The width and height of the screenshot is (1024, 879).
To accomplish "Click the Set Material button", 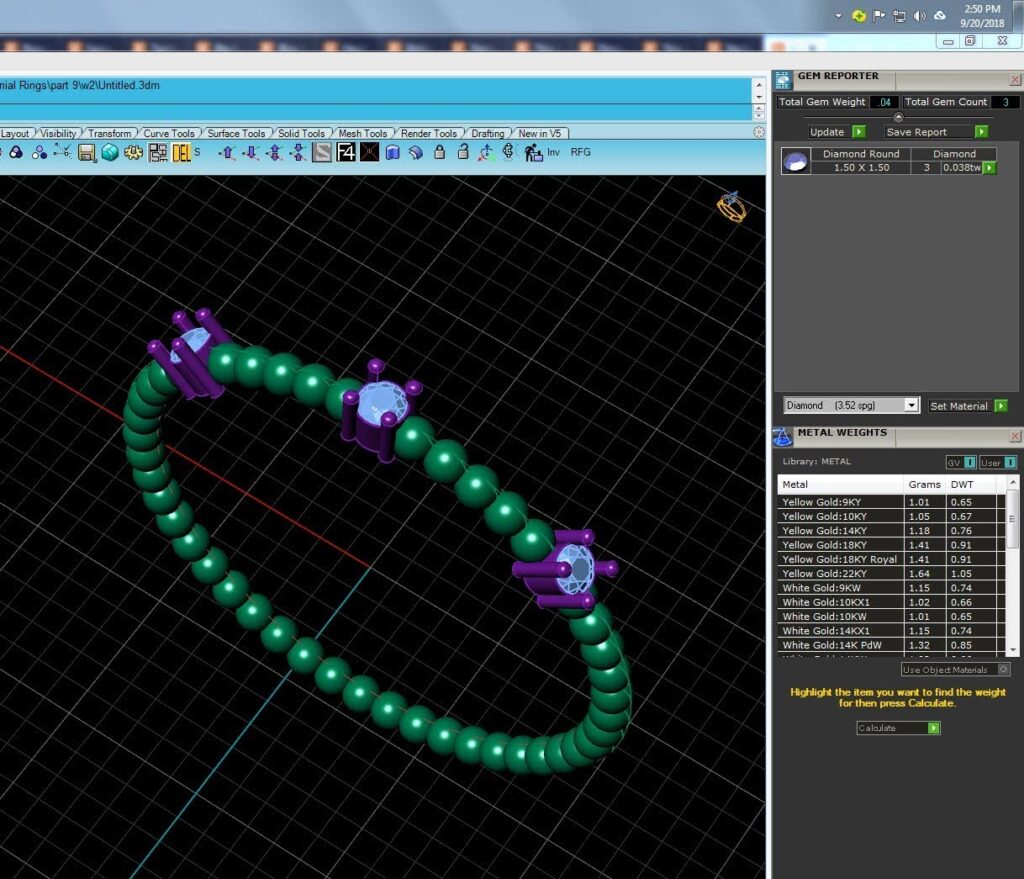I will point(967,406).
